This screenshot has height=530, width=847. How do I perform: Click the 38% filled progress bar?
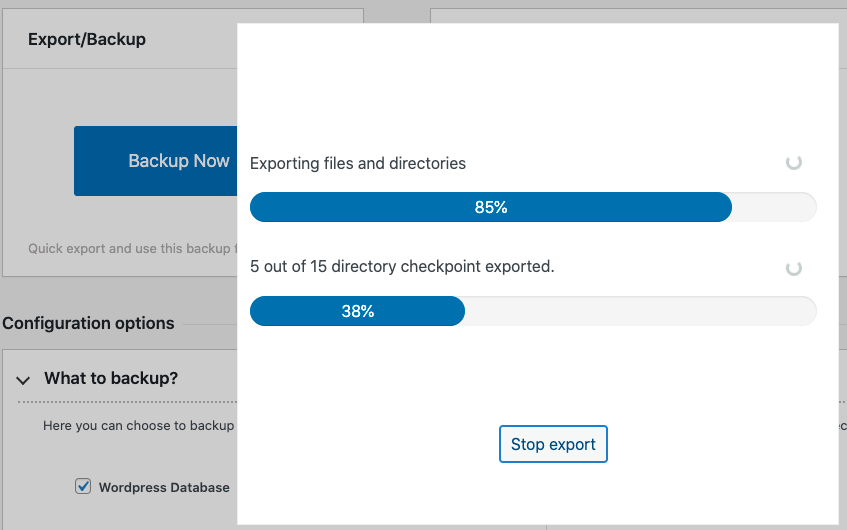click(357, 311)
